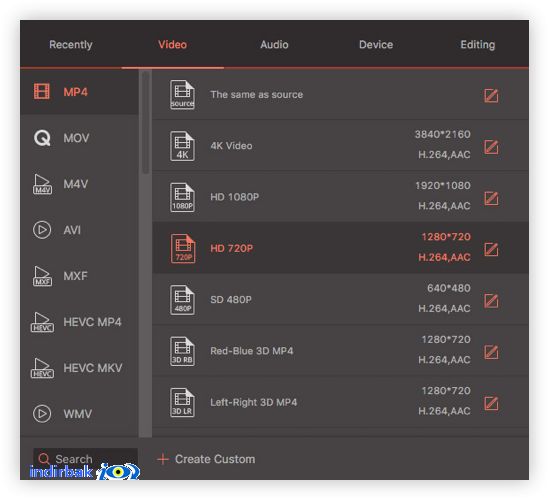Select the HD 1080P preset name
This screenshot has width=549, height=500.
235,197
